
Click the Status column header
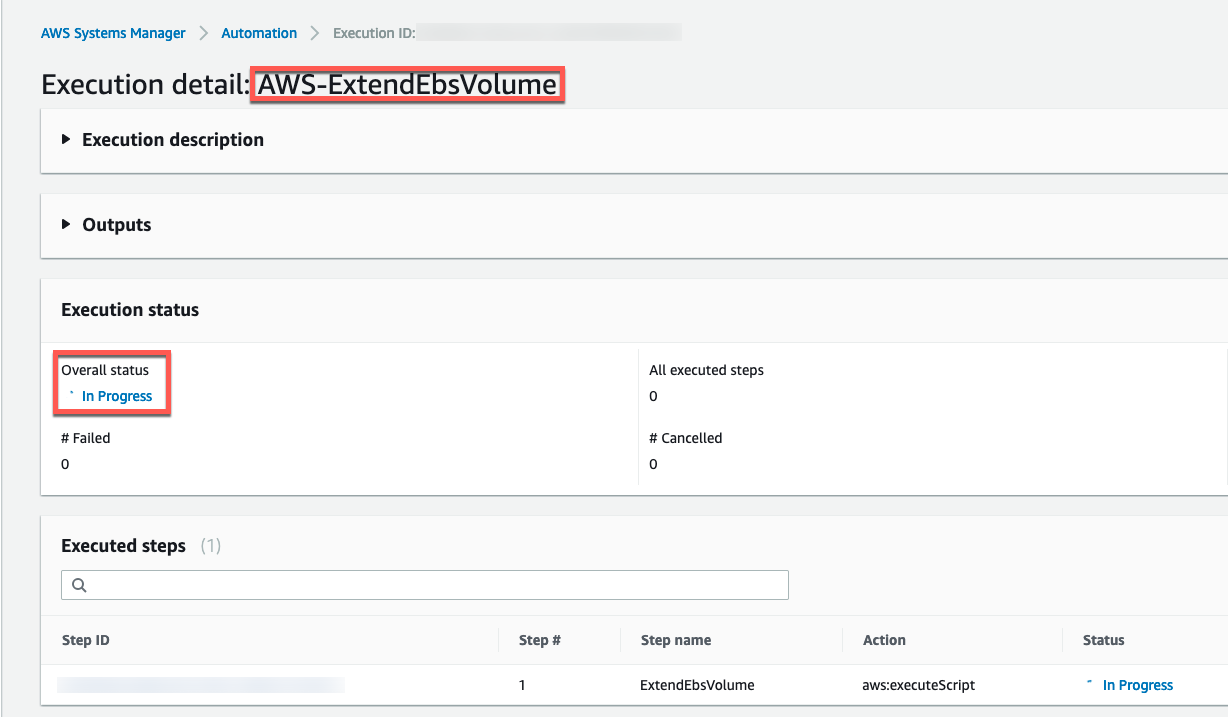[1104, 640]
